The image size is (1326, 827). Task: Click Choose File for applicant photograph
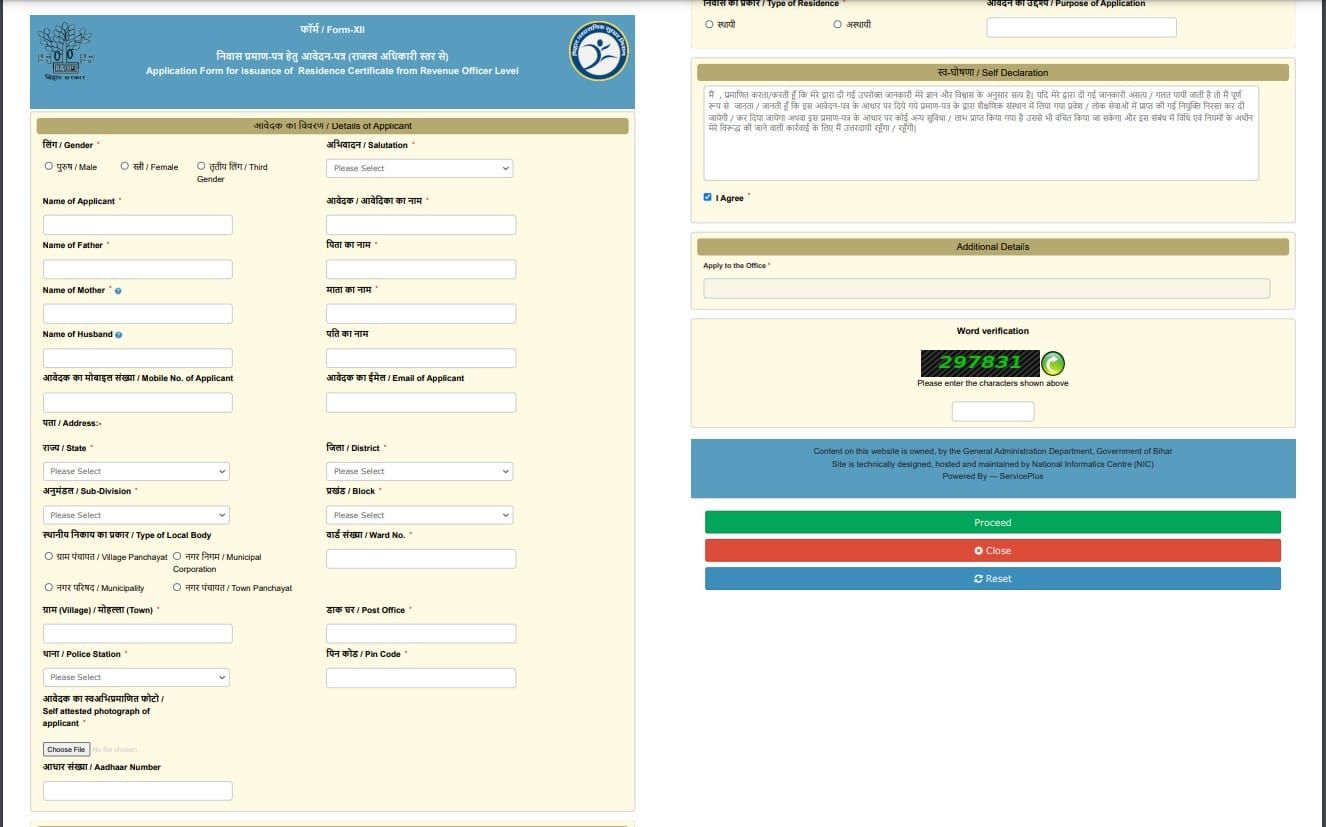coord(66,749)
